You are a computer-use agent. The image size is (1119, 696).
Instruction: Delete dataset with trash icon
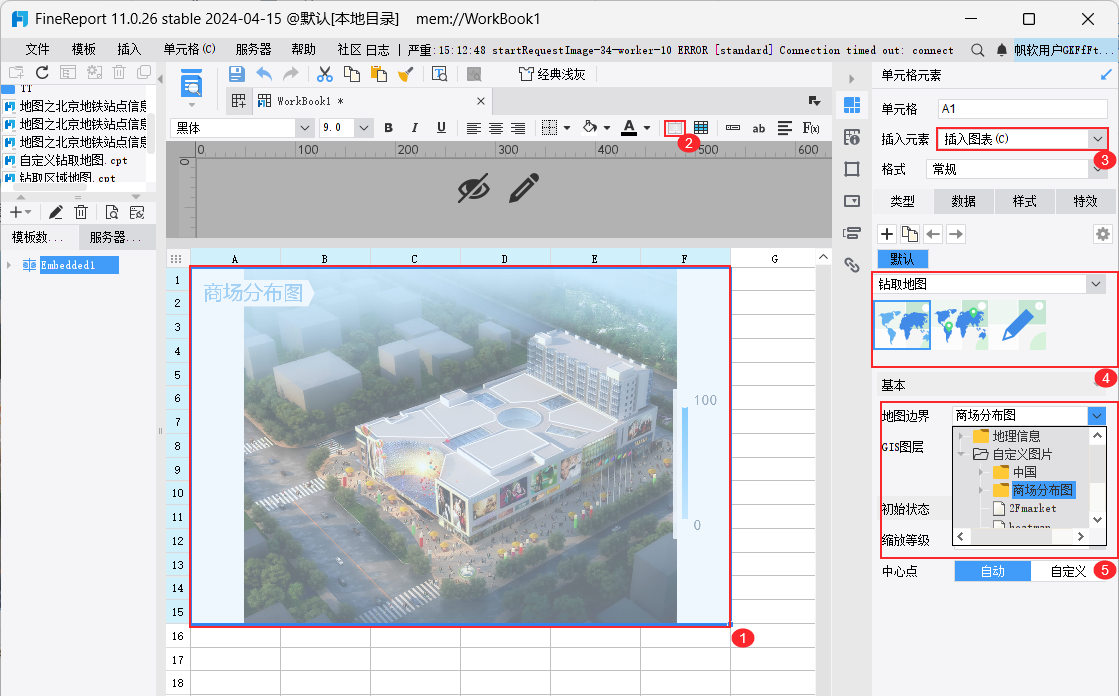81,212
